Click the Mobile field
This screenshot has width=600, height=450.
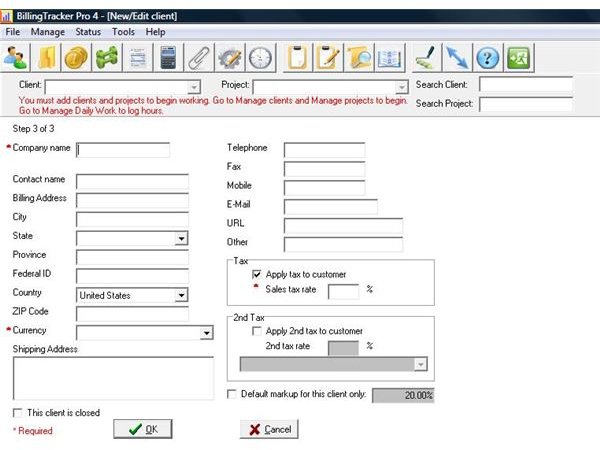pyautogui.click(x=324, y=188)
